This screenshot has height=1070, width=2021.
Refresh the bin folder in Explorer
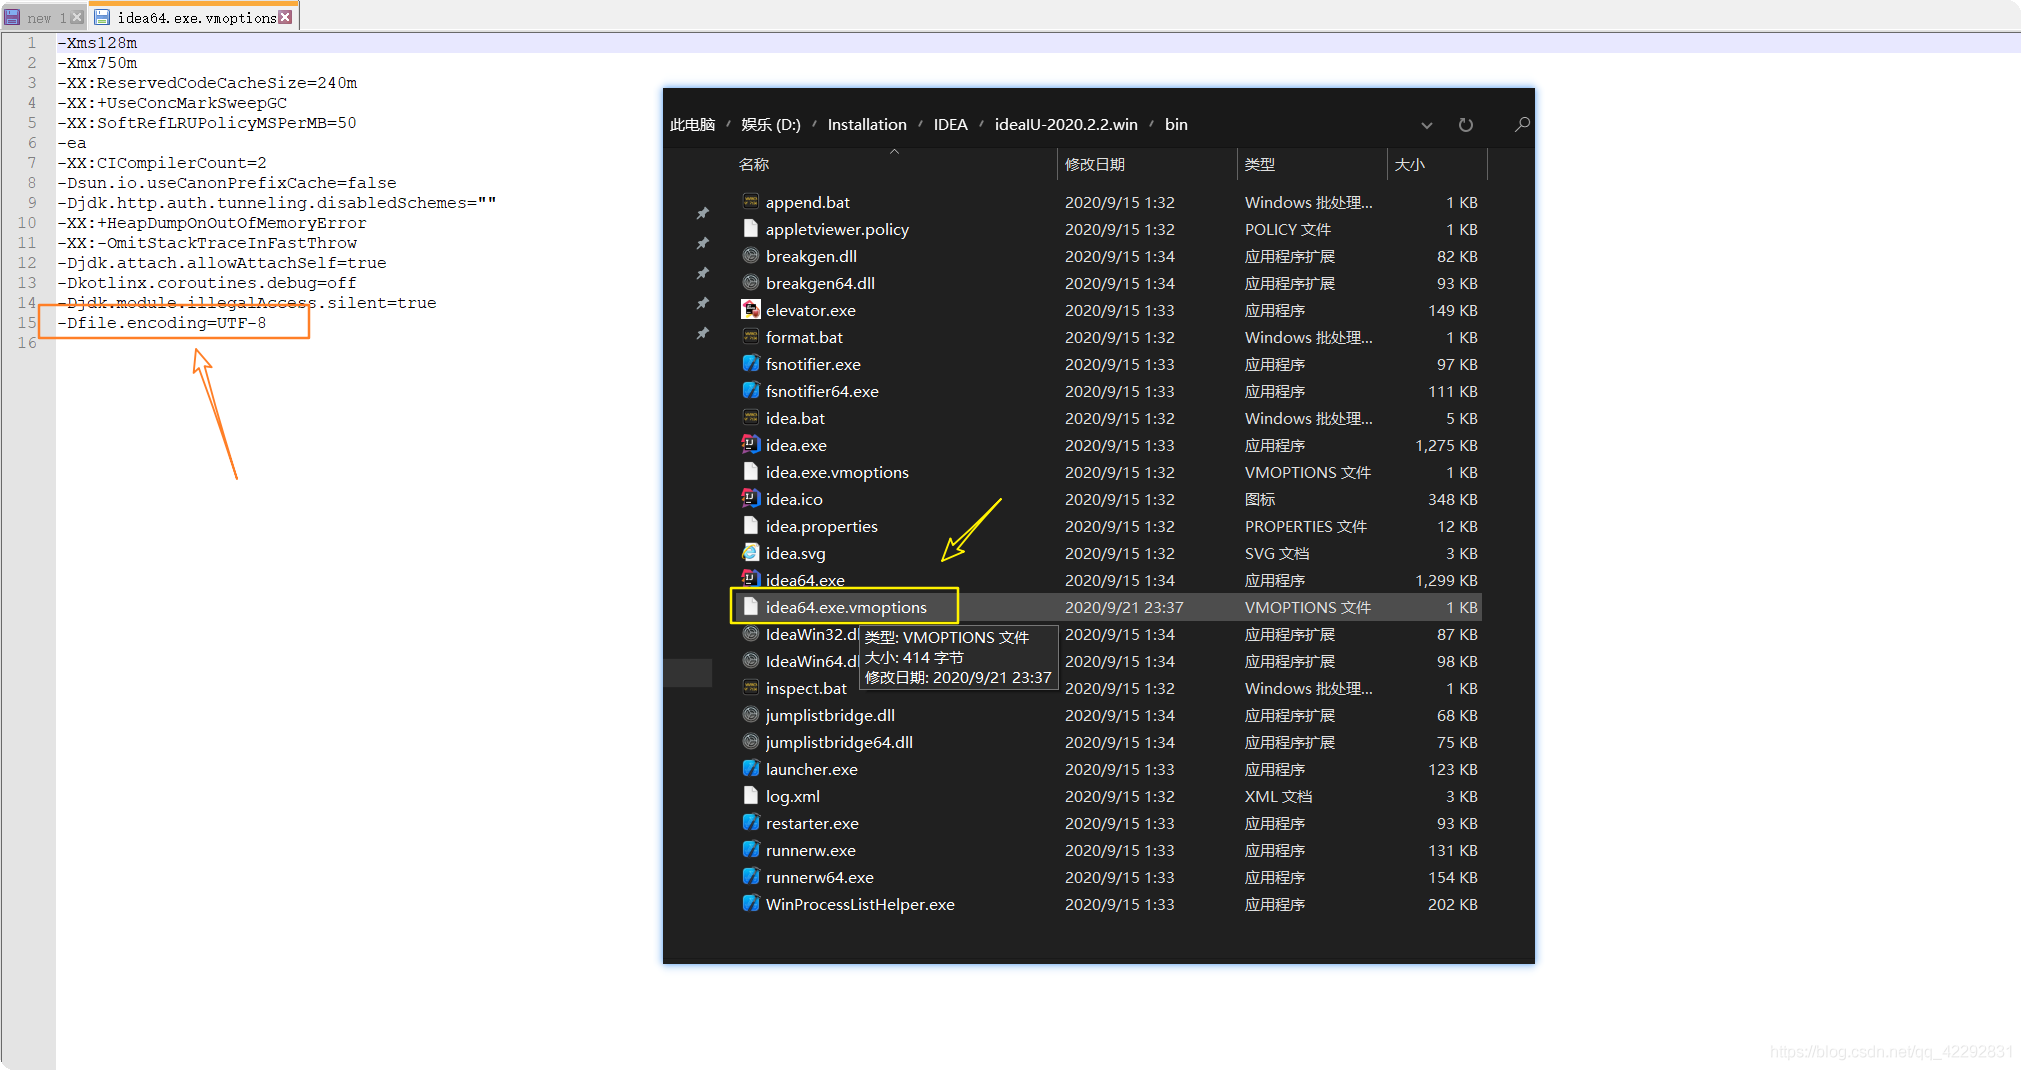pyautogui.click(x=1466, y=125)
